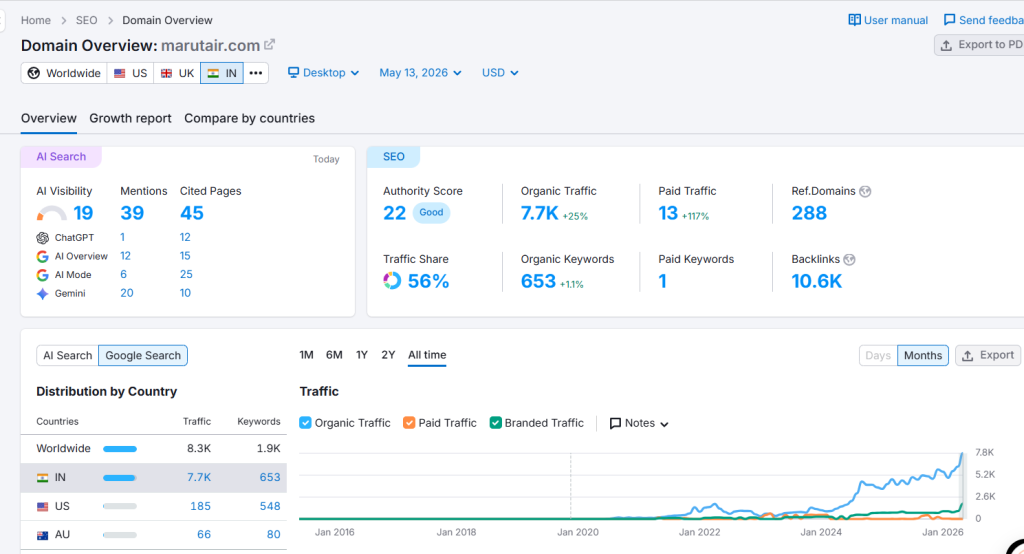This screenshot has height=554, width=1024.
Task: Click the upload icon on Export button
Action: tap(968, 355)
